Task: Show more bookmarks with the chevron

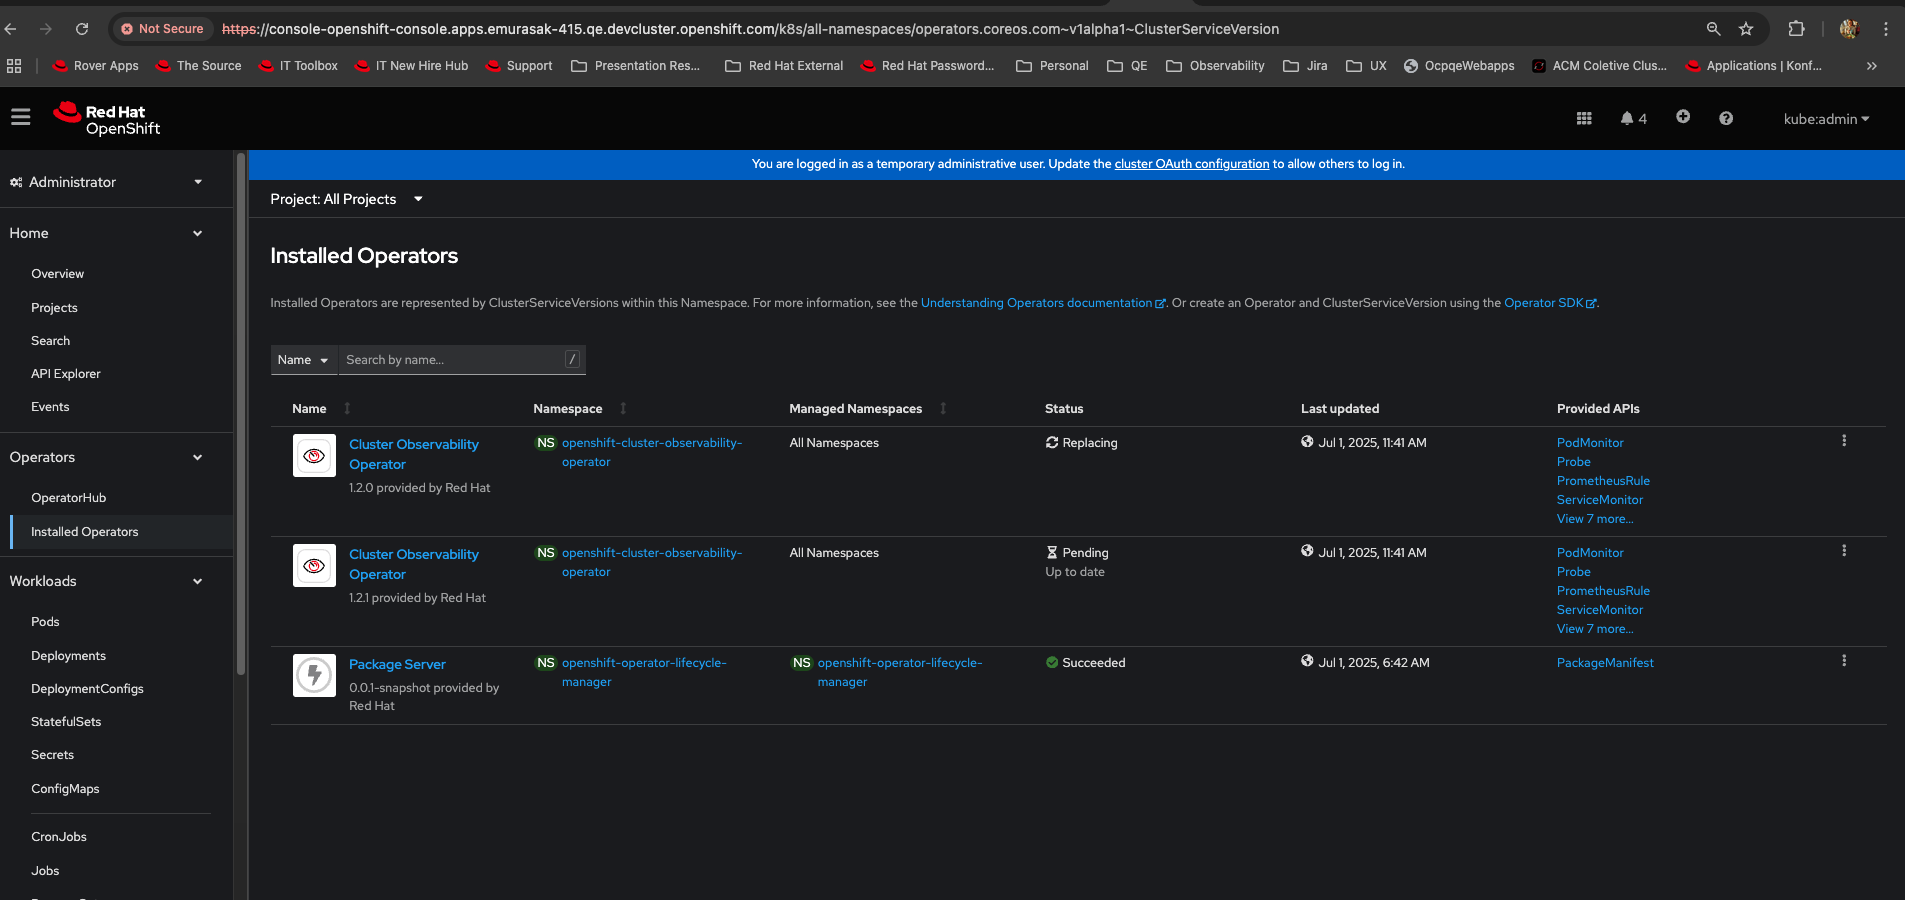Action: 1871,66
